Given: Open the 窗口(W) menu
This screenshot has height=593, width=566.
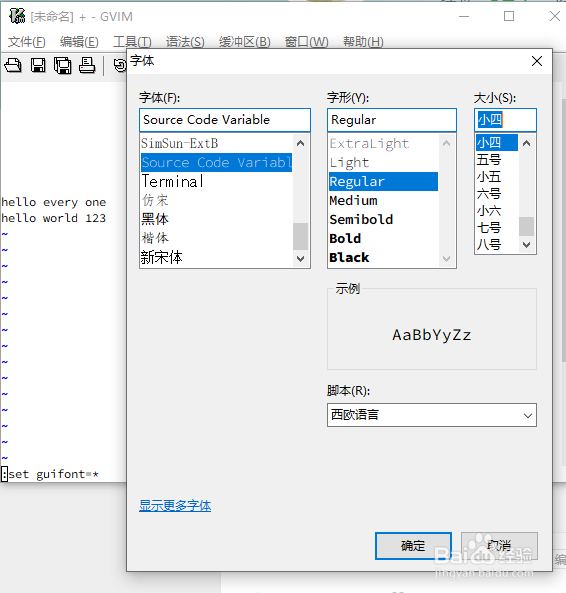Looking at the screenshot, I should point(307,42).
